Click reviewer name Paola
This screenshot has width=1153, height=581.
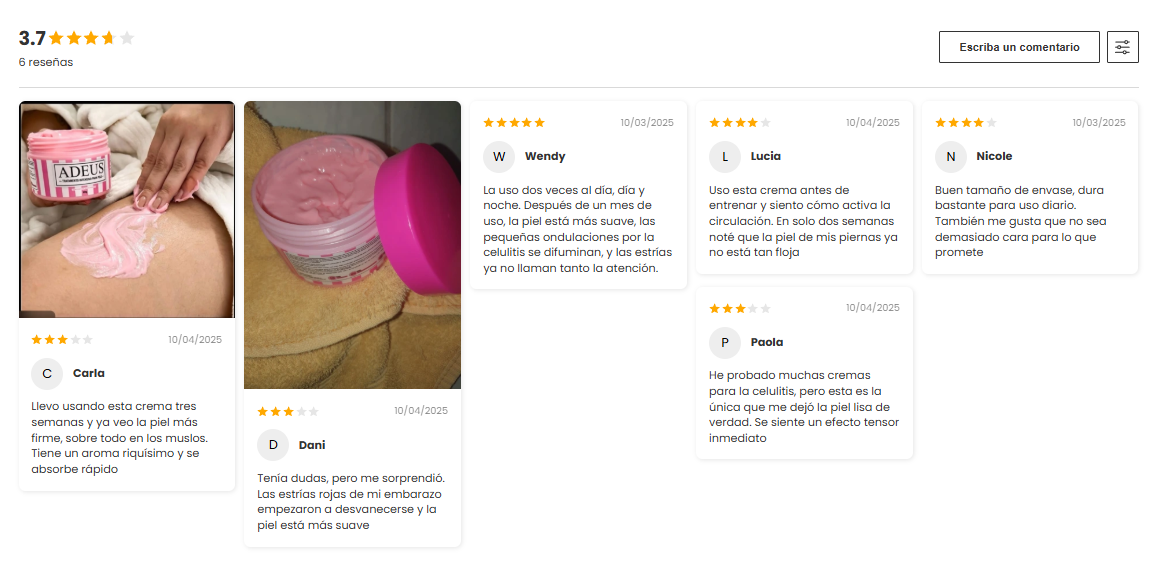click(766, 342)
